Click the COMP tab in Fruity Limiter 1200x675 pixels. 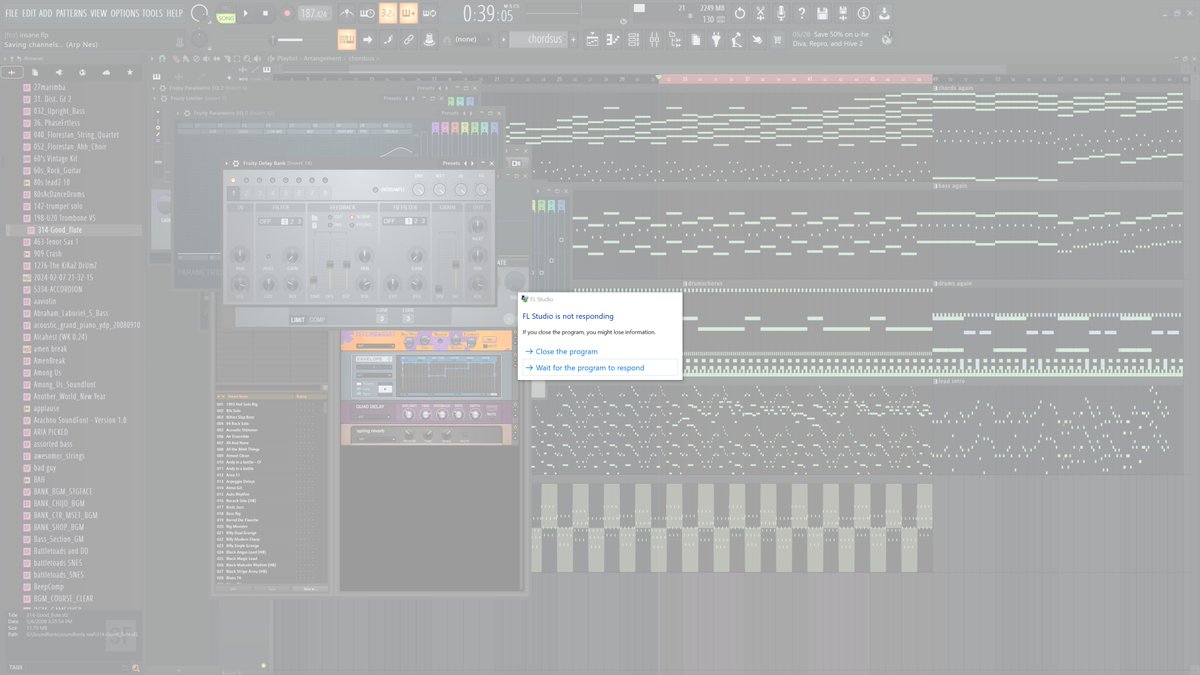pyautogui.click(x=317, y=319)
